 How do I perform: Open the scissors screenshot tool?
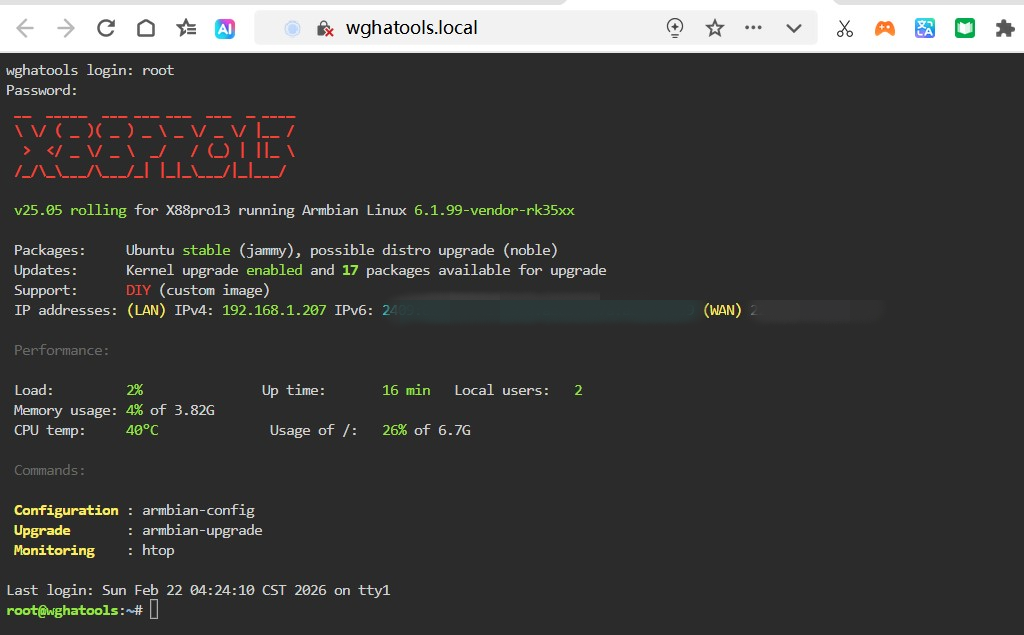(845, 28)
